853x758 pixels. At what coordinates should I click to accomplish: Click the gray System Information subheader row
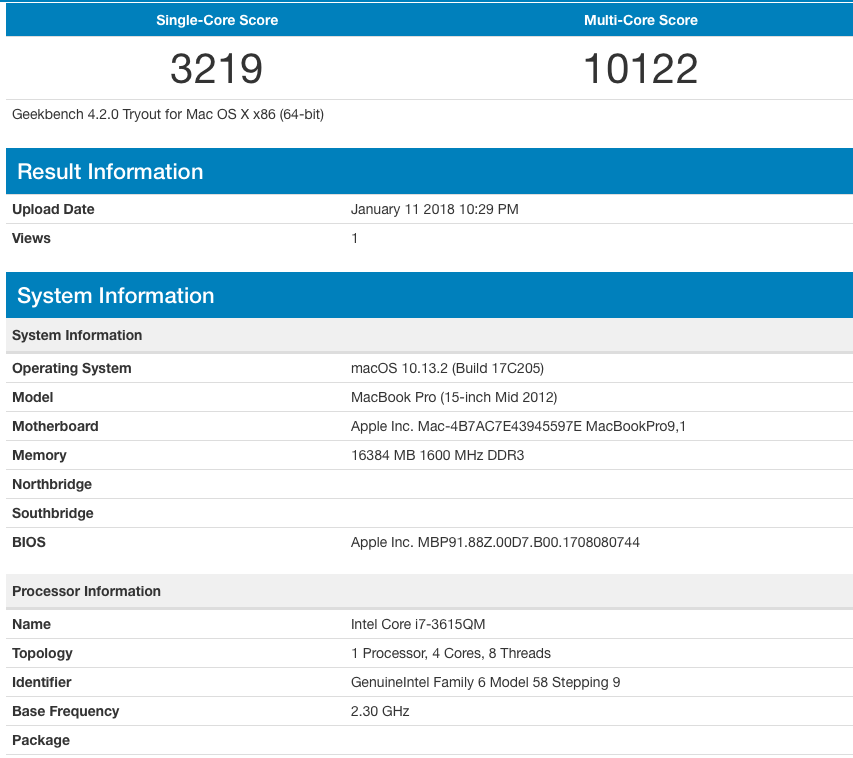click(429, 335)
